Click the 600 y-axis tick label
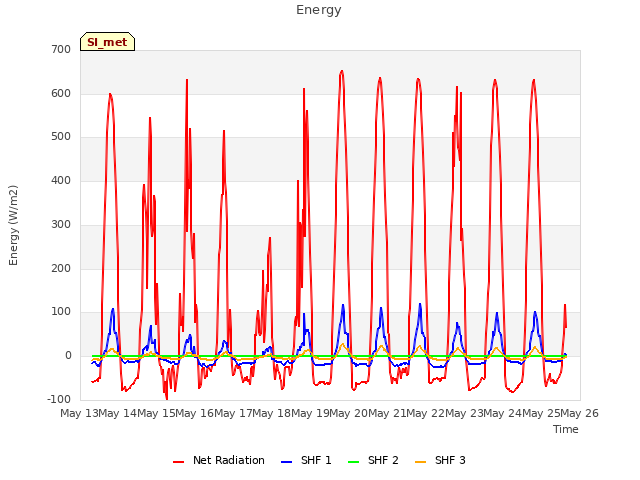 (x=61, y=93)
